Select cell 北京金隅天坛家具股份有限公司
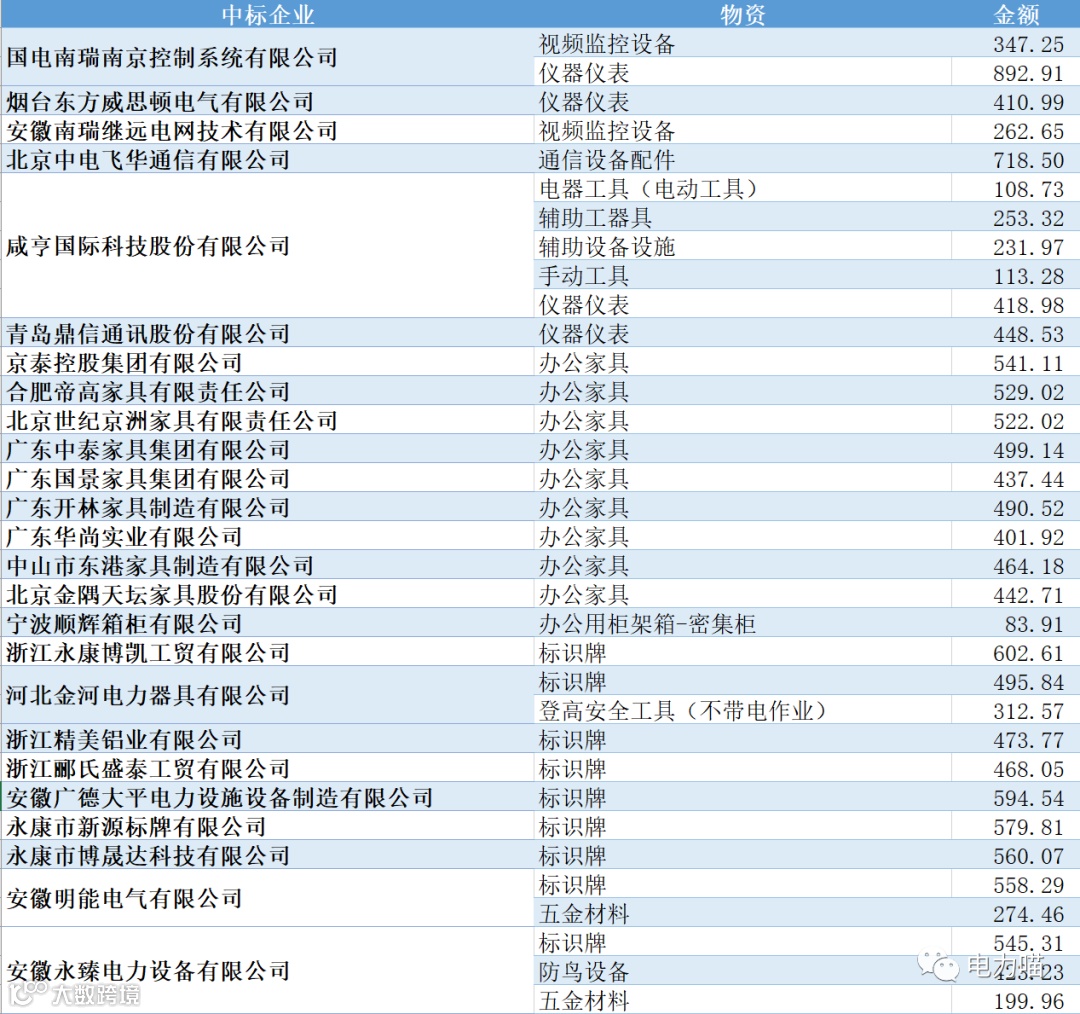The width and height of the screenshot is (1080, 1014). [x=267, y=593]
